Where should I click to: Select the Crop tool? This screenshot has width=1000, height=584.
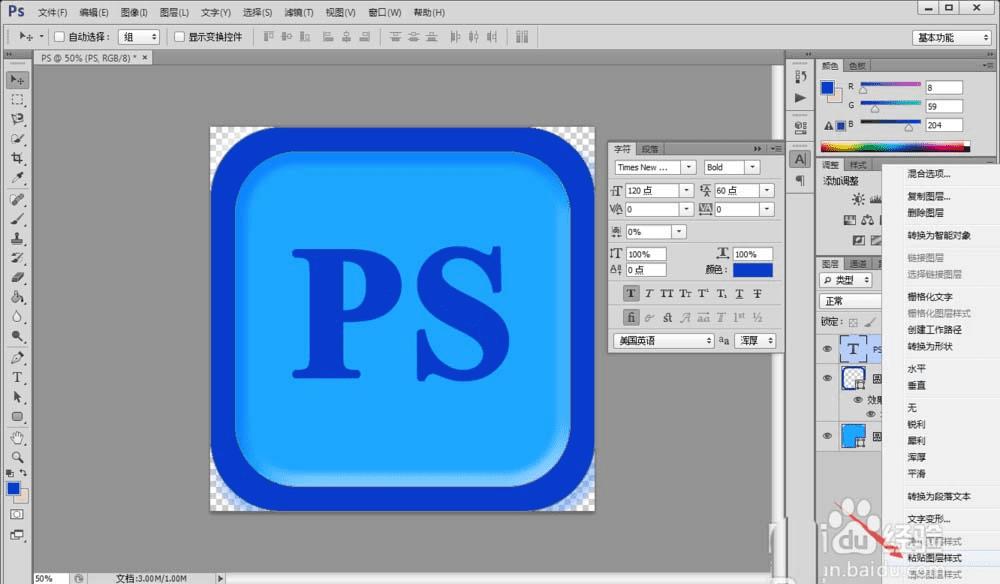click(17, 157)
